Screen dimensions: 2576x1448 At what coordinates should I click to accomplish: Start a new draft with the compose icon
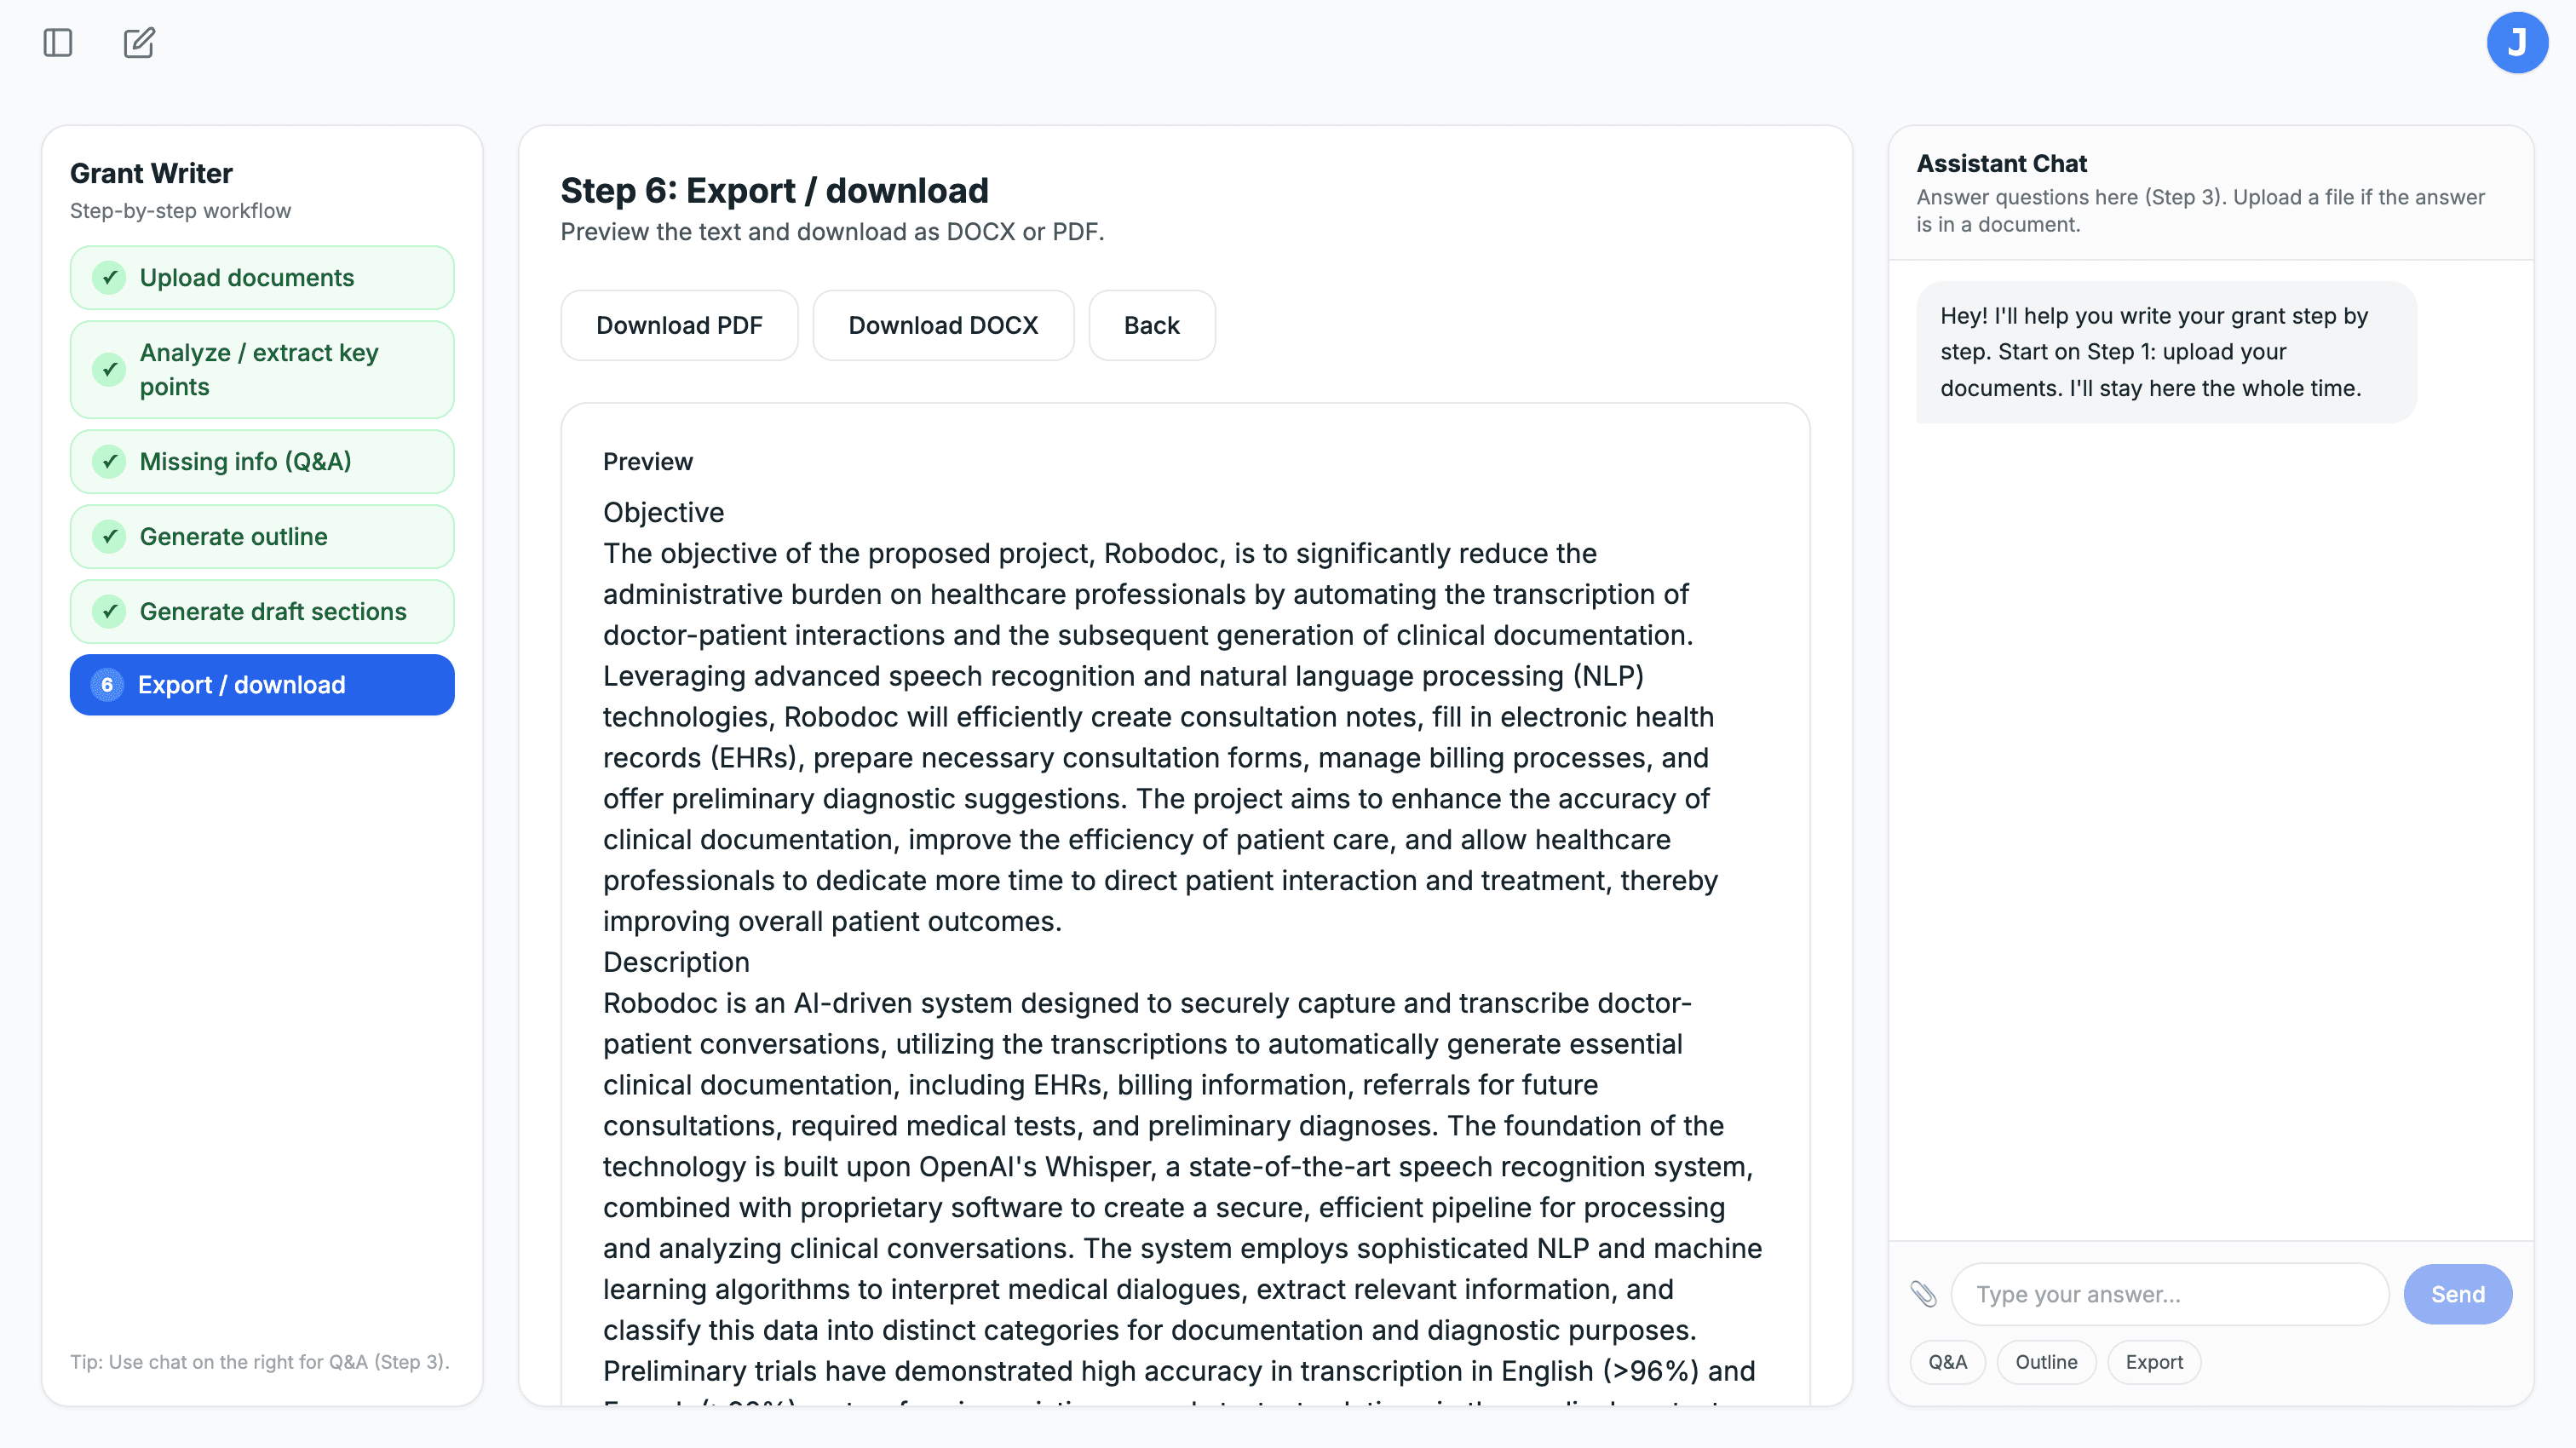[x=138, y=43]
